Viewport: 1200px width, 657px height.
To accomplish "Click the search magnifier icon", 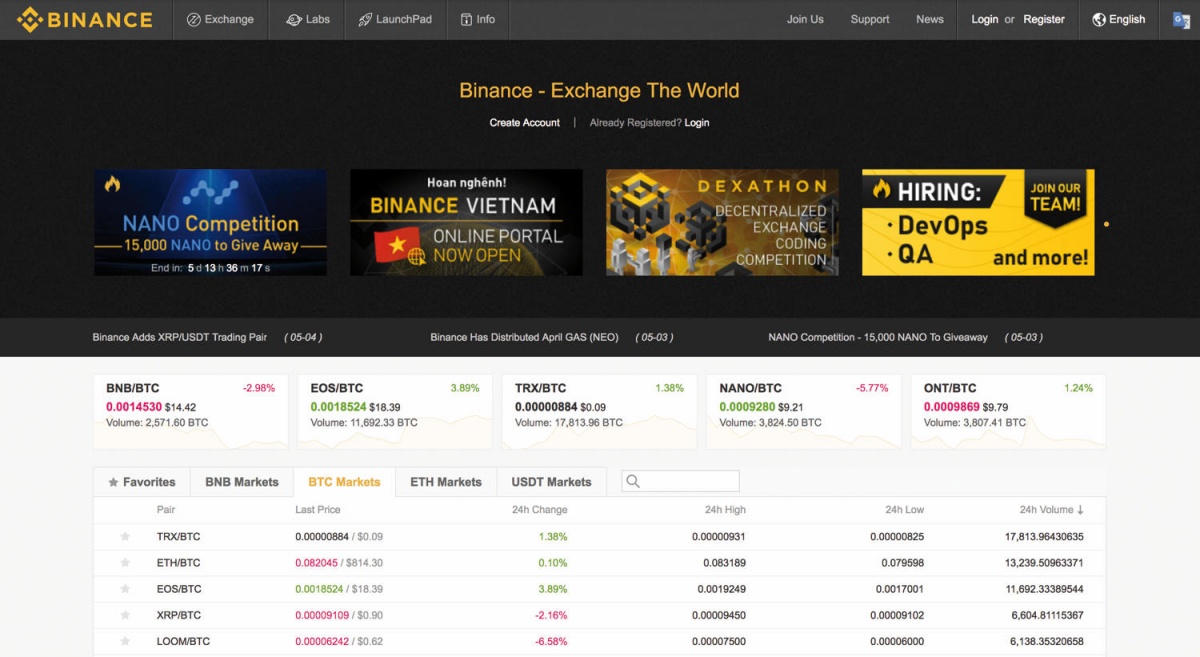I will click(x=633, y=481).
